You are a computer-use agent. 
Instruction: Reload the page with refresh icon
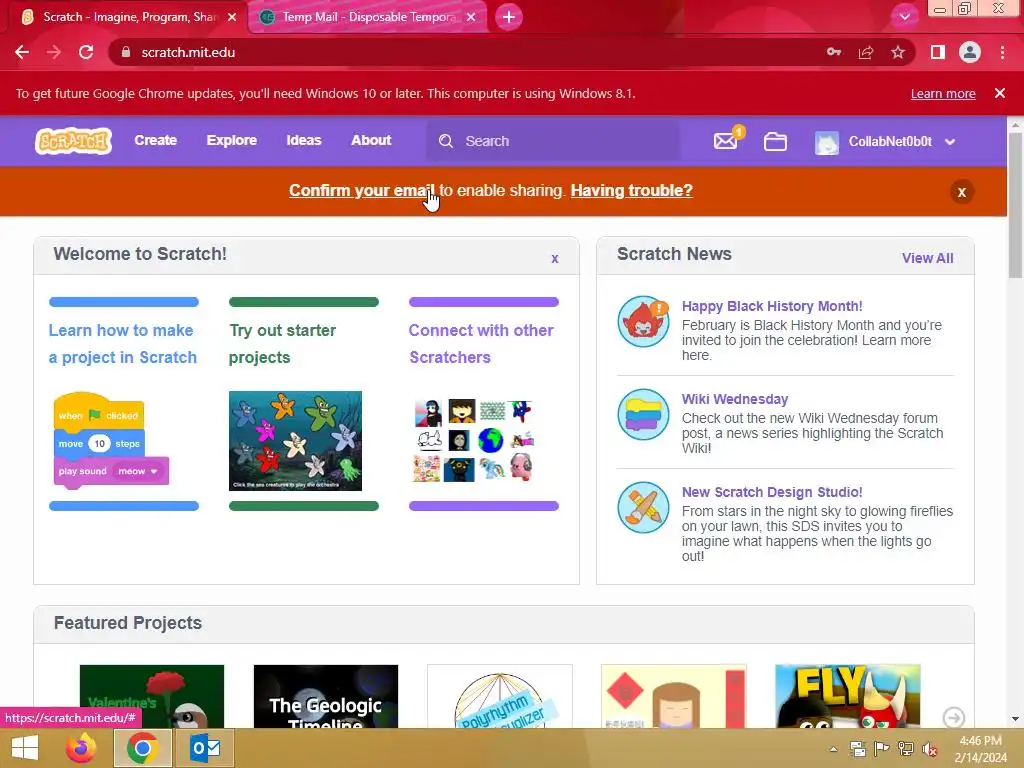point(86,52)
